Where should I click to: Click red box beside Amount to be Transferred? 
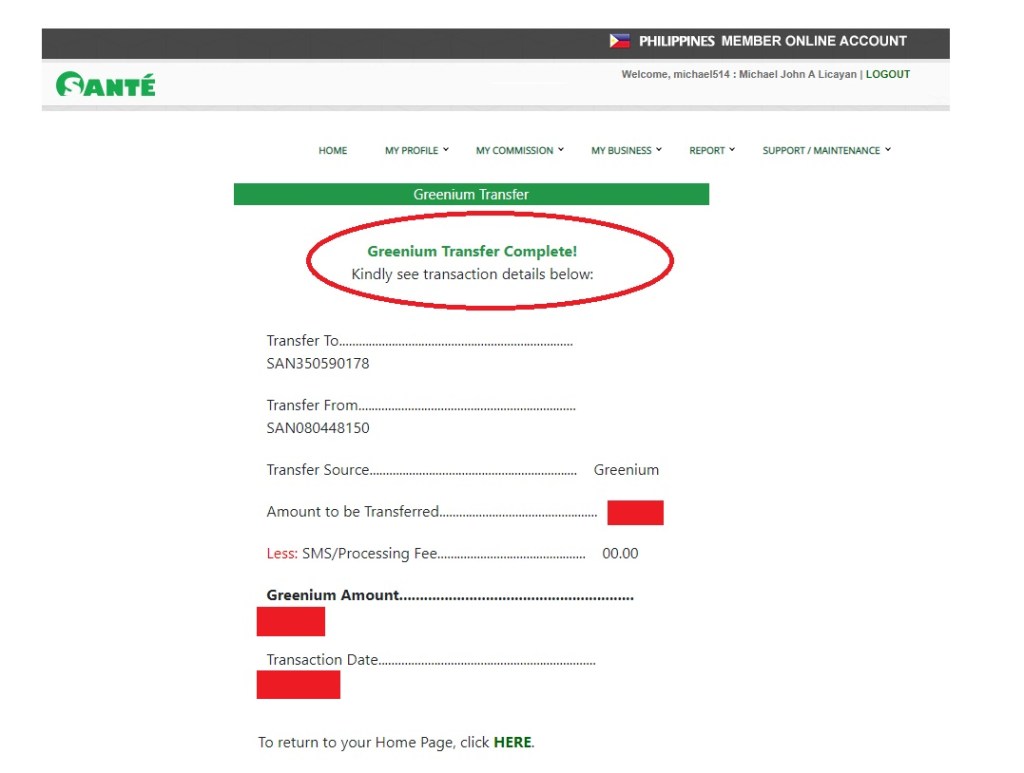[635, 512]
